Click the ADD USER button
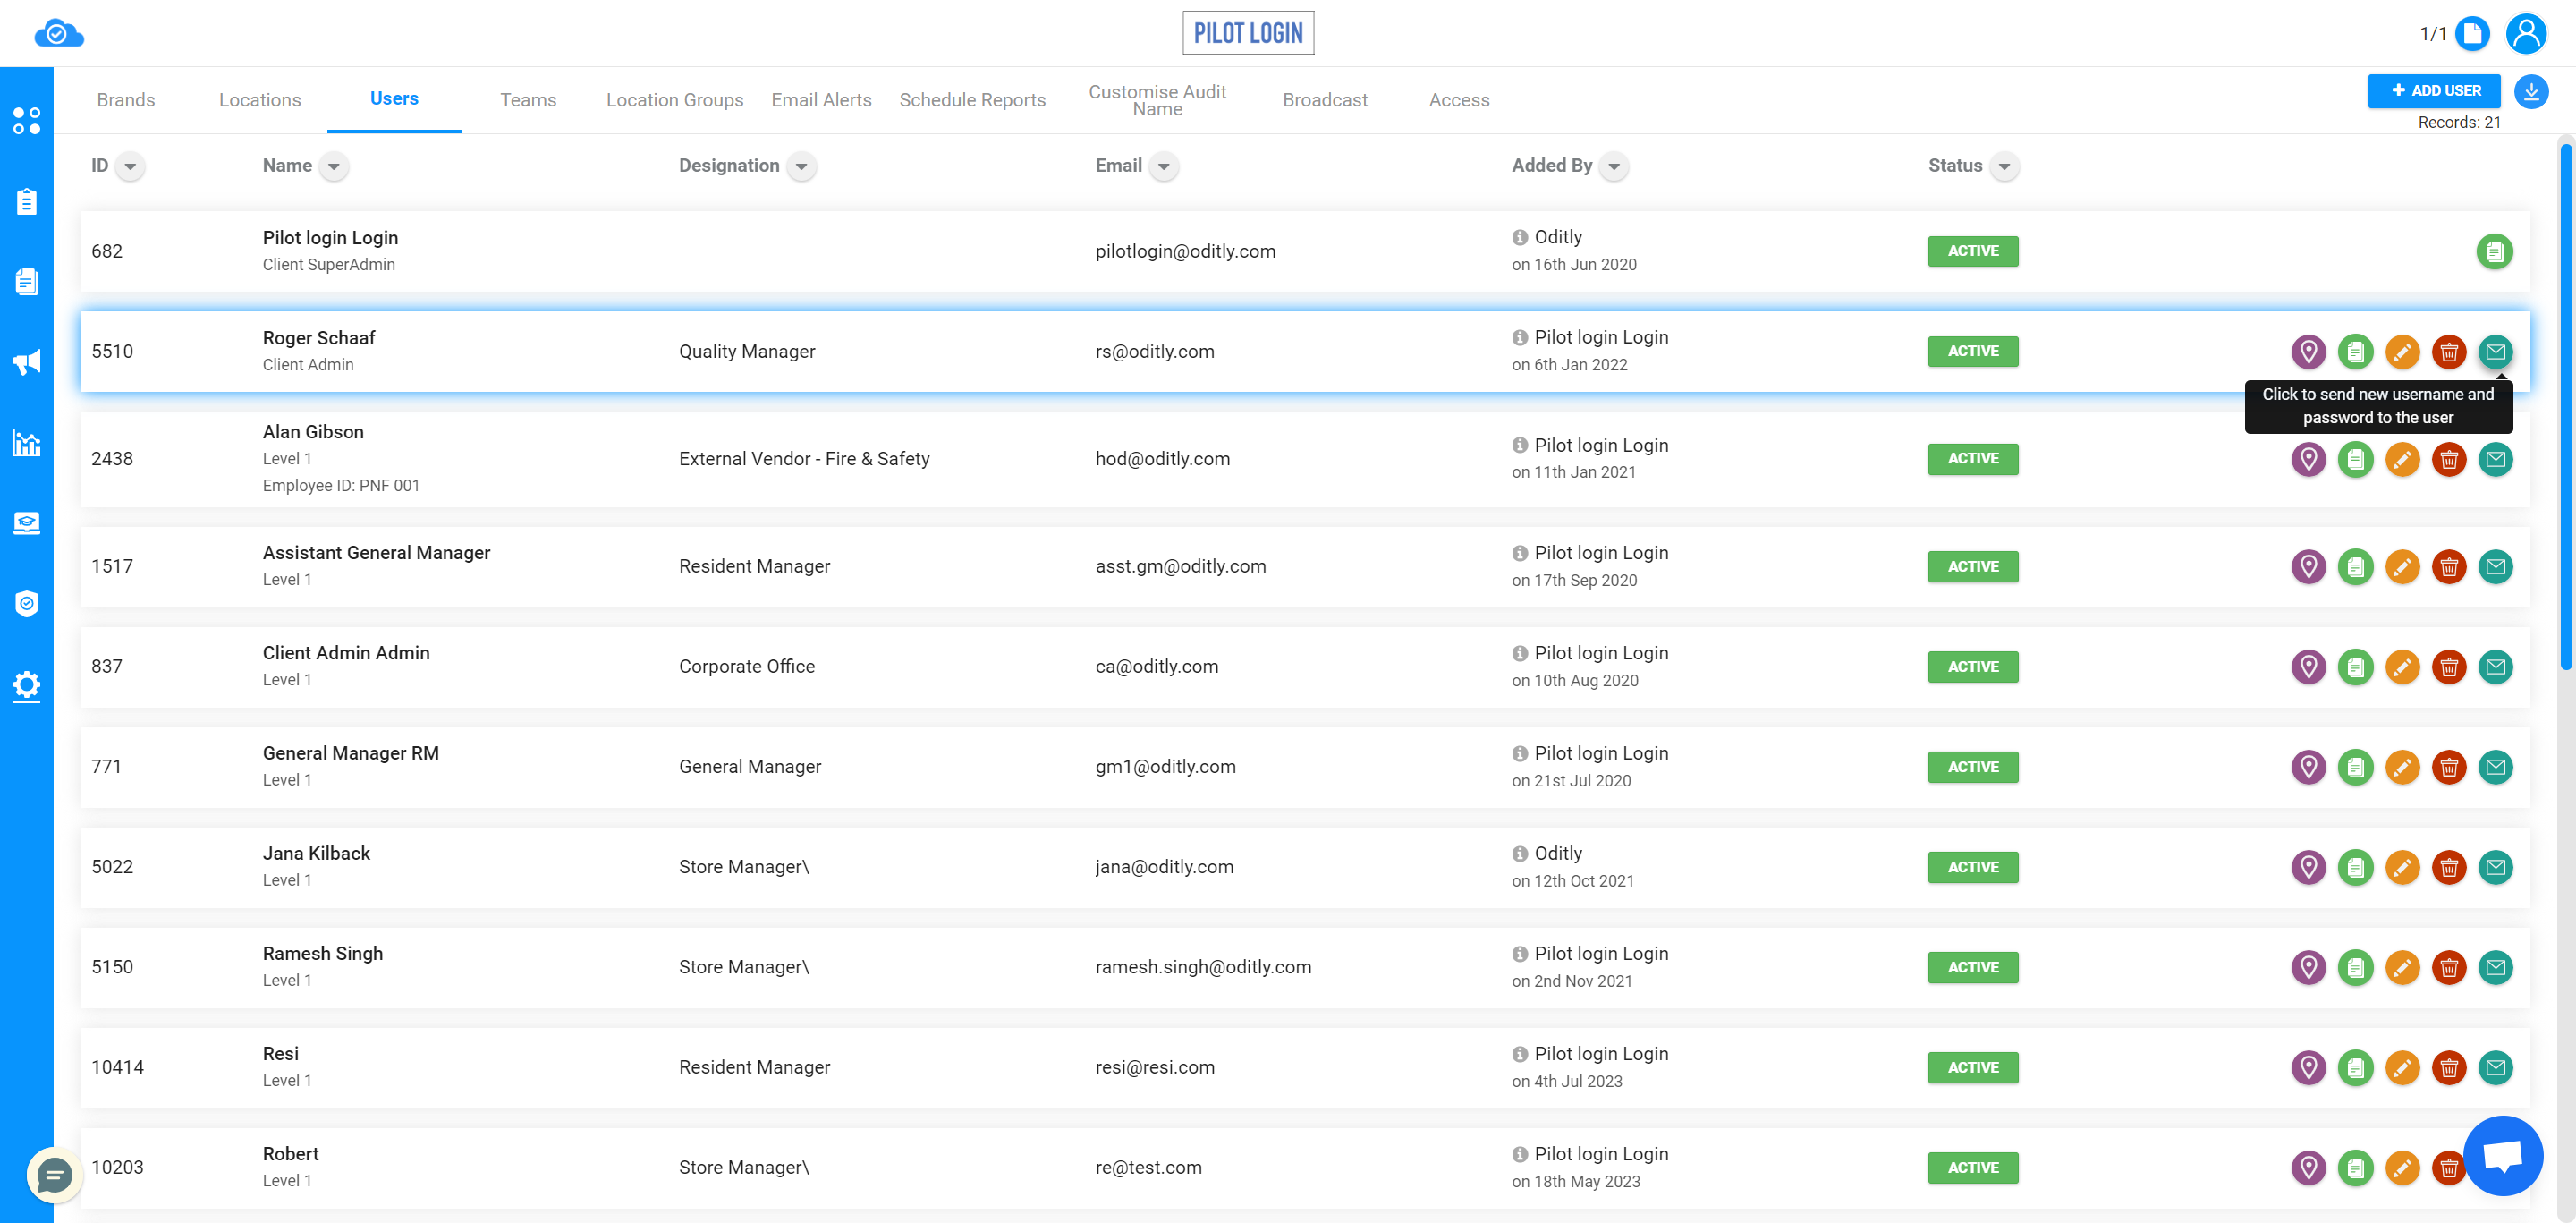The width and height of the screenshot is (2576, 1223). (x=2433, y=91)
